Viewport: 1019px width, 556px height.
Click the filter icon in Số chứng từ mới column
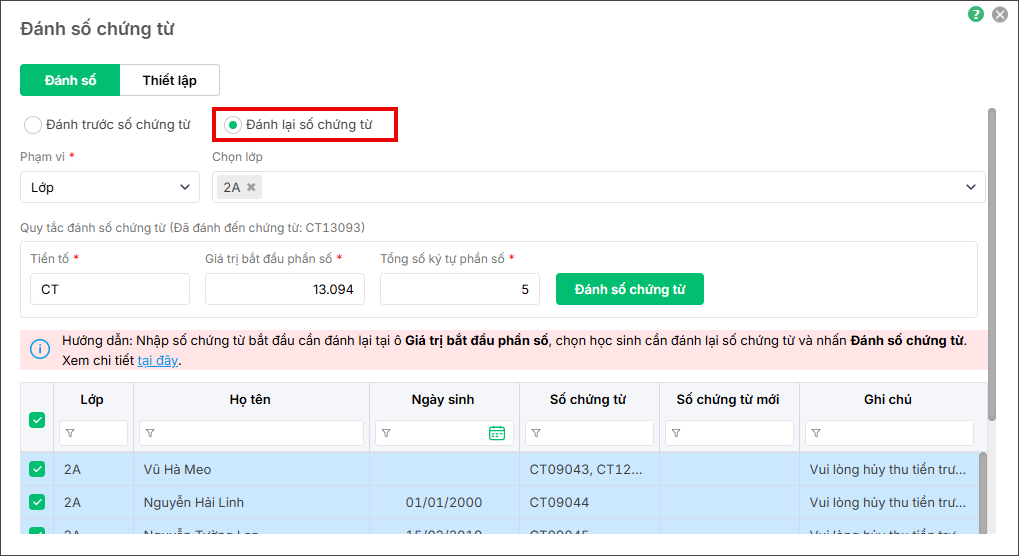point(676,433)
